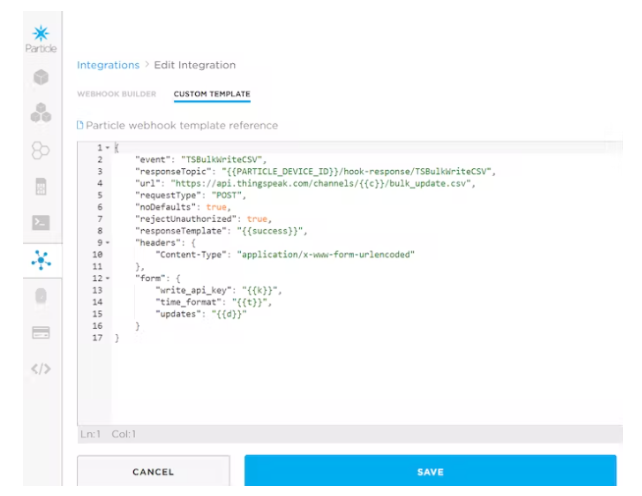Click line number 17 in the gutter
Viewport: 642px width, 496px height.
97,337
